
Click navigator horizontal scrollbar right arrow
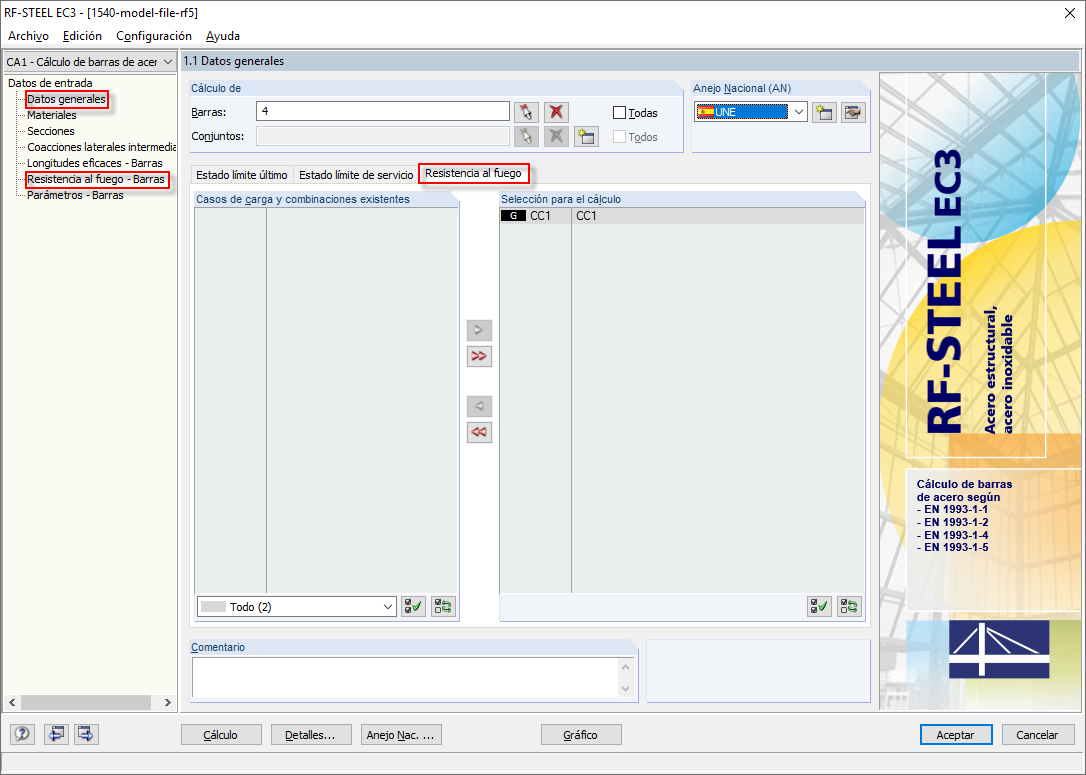(168, 702)
